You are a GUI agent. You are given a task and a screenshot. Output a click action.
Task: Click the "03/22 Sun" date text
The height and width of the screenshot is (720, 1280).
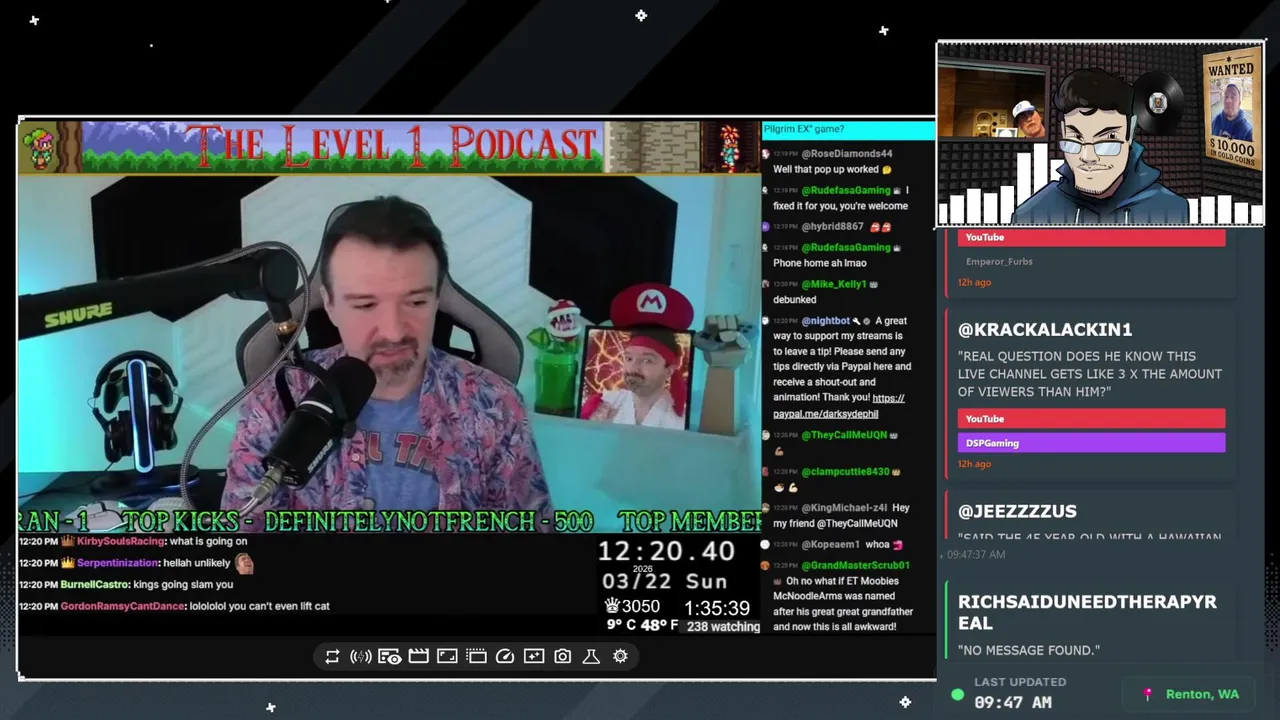click(x=664, y=581)
